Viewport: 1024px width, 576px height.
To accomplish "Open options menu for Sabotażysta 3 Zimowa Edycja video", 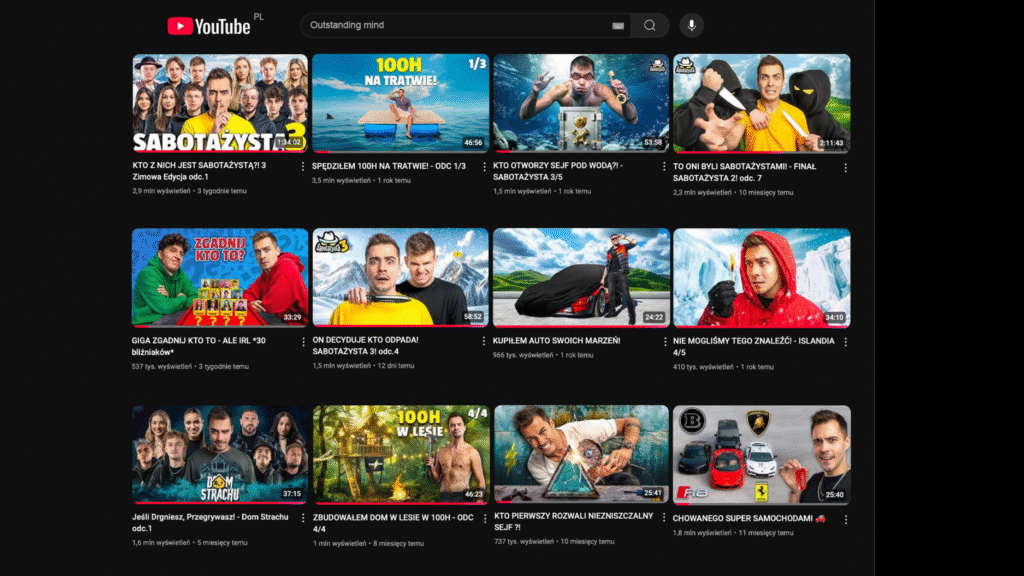I will 303,167.
